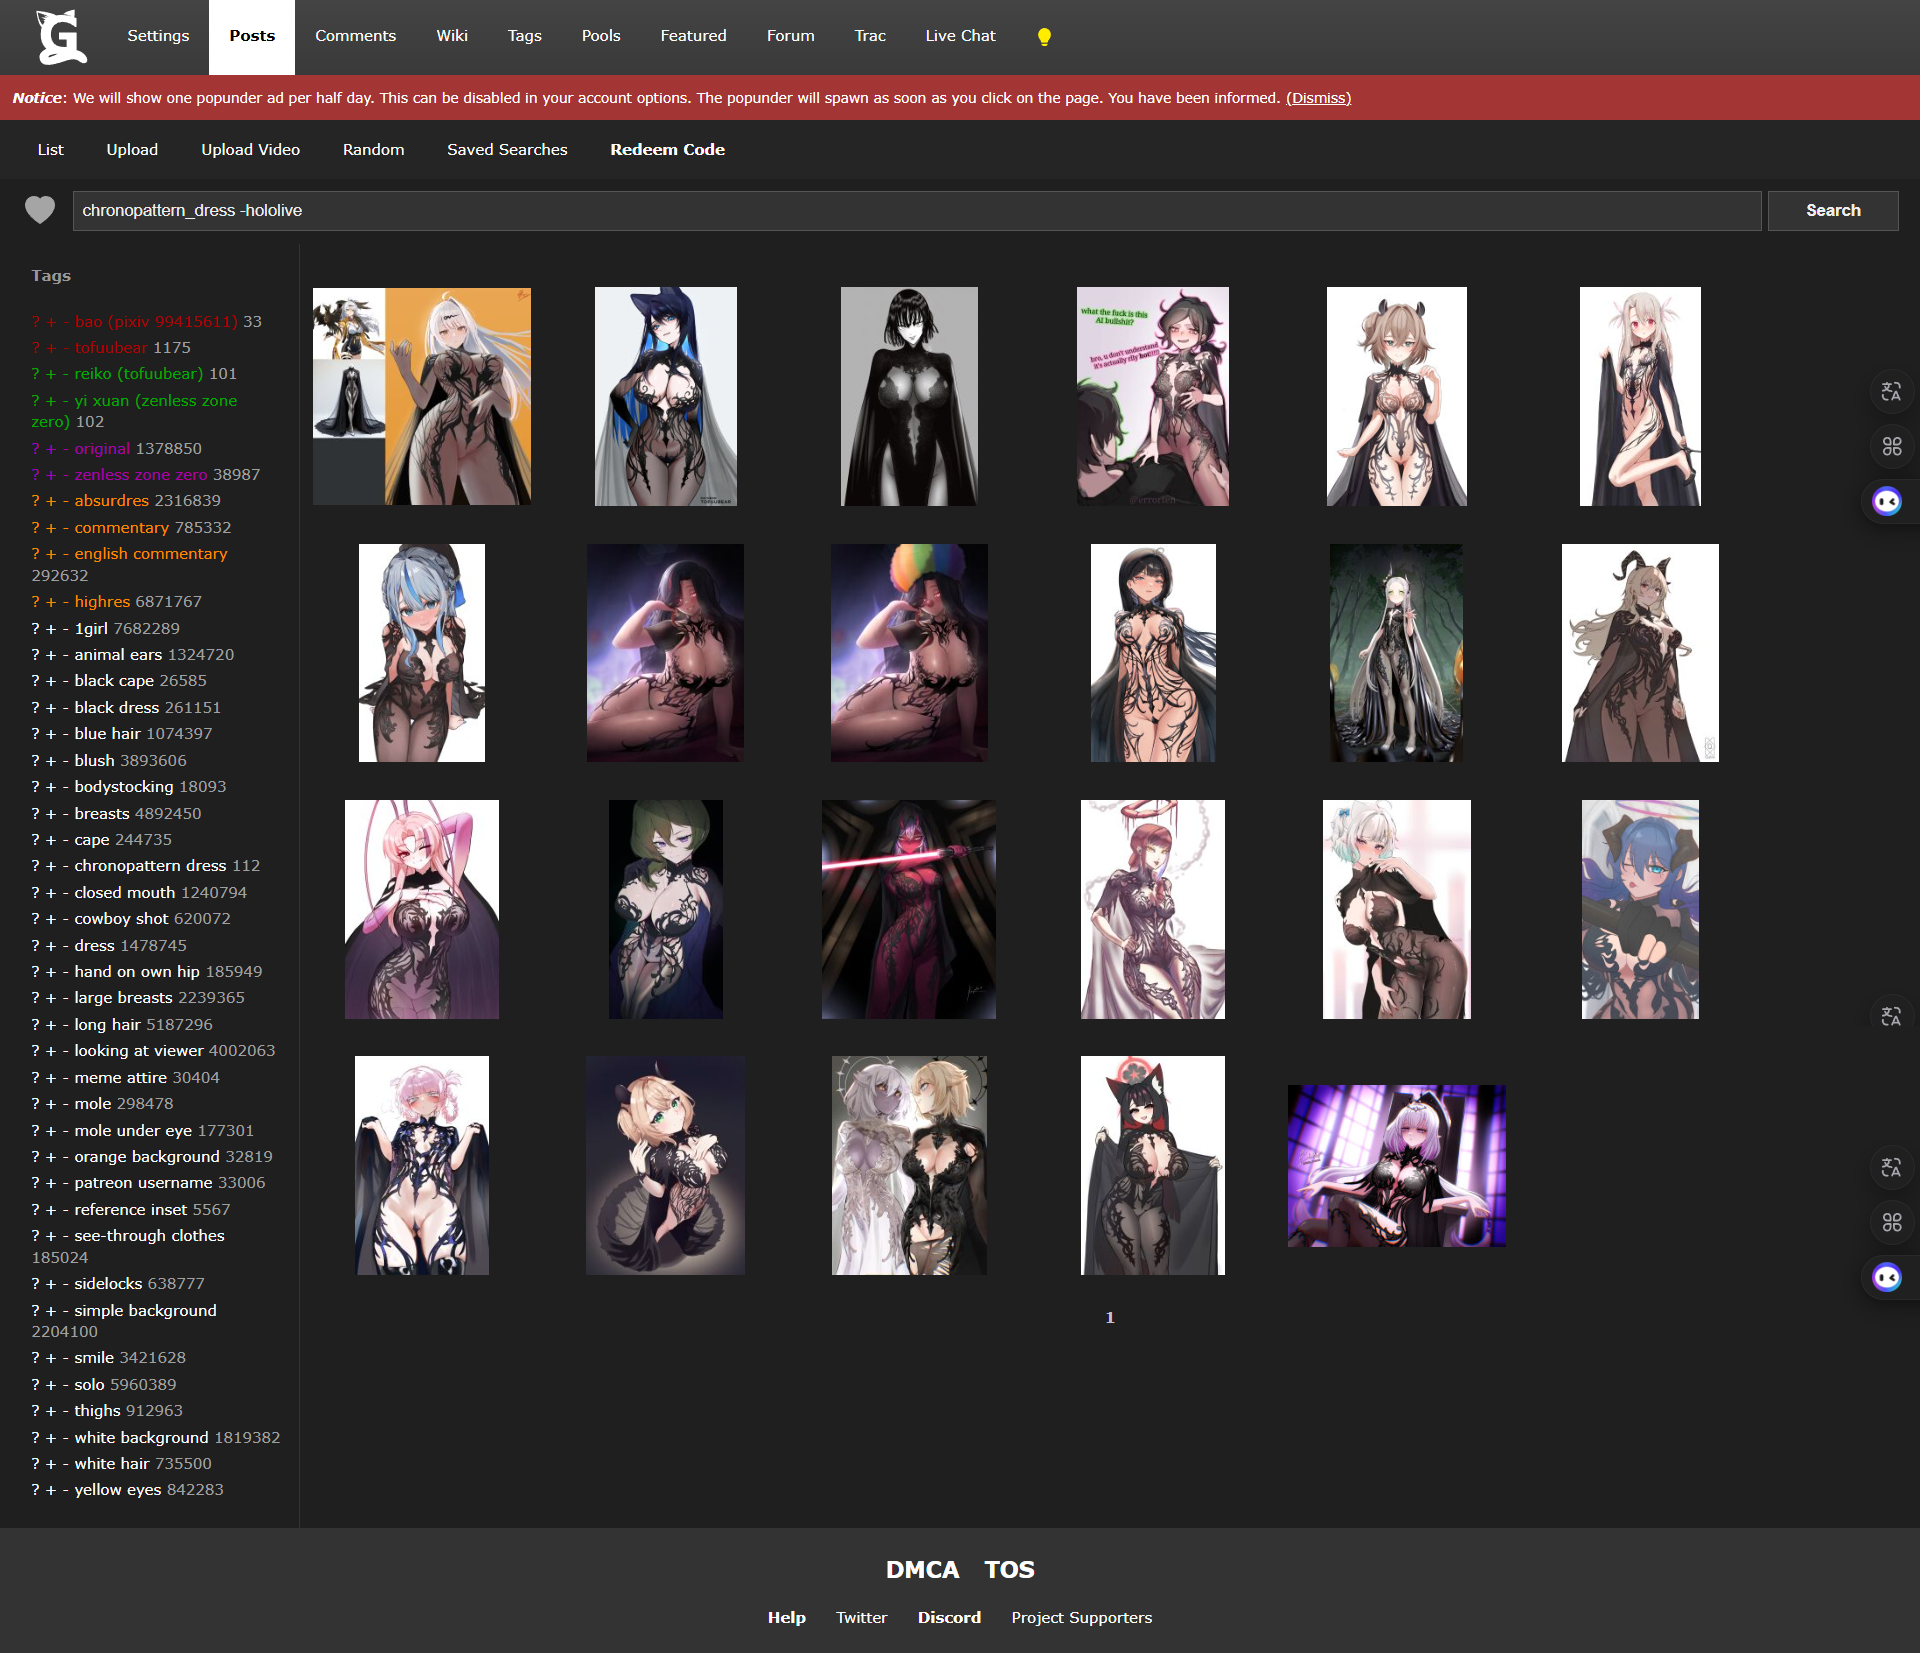This screenshot has width=1920, height=1653.
Task: Open wiki question mark for blush tag
Action: tap(36, 761)
